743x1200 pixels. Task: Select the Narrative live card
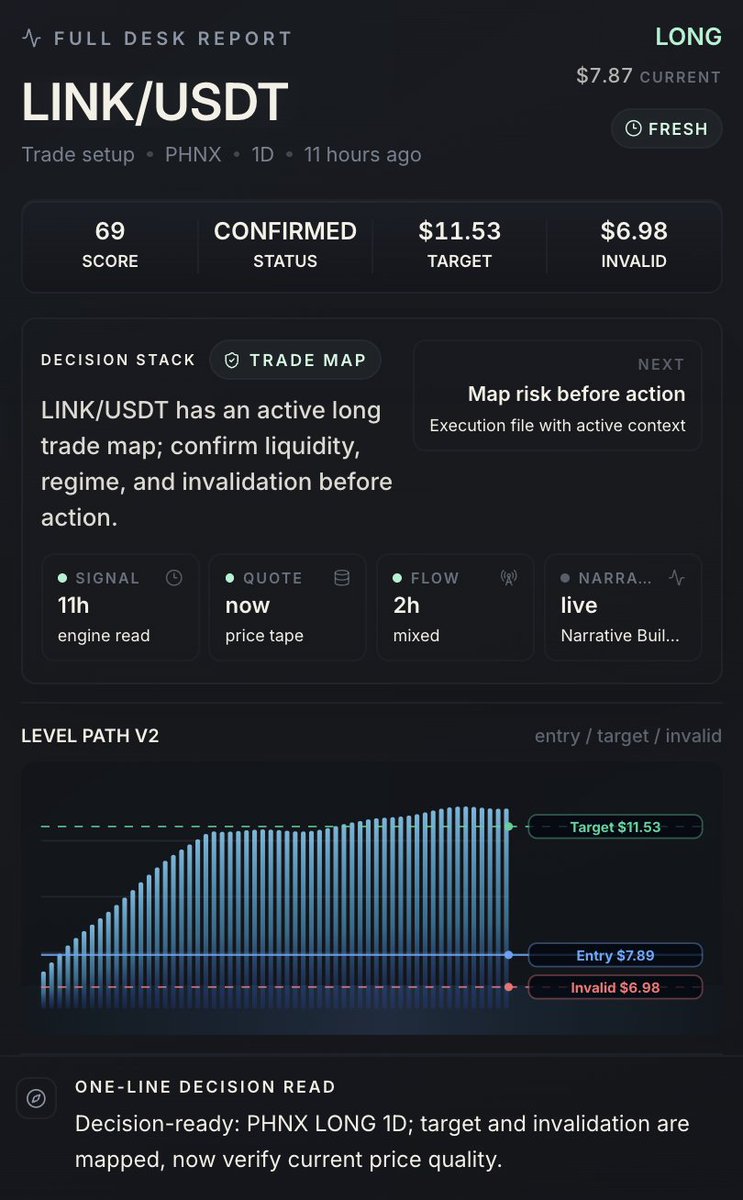[623, 607]
